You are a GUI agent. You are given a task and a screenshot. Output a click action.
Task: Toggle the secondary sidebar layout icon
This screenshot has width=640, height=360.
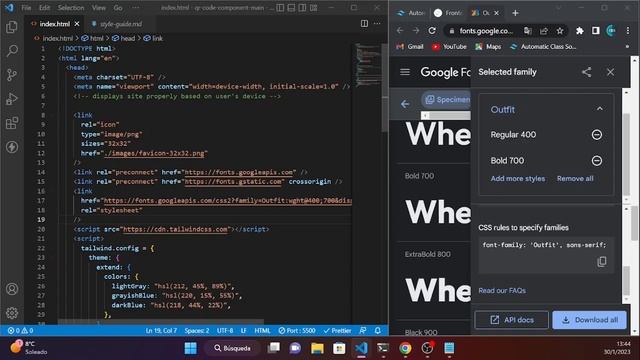coord(302,8)
